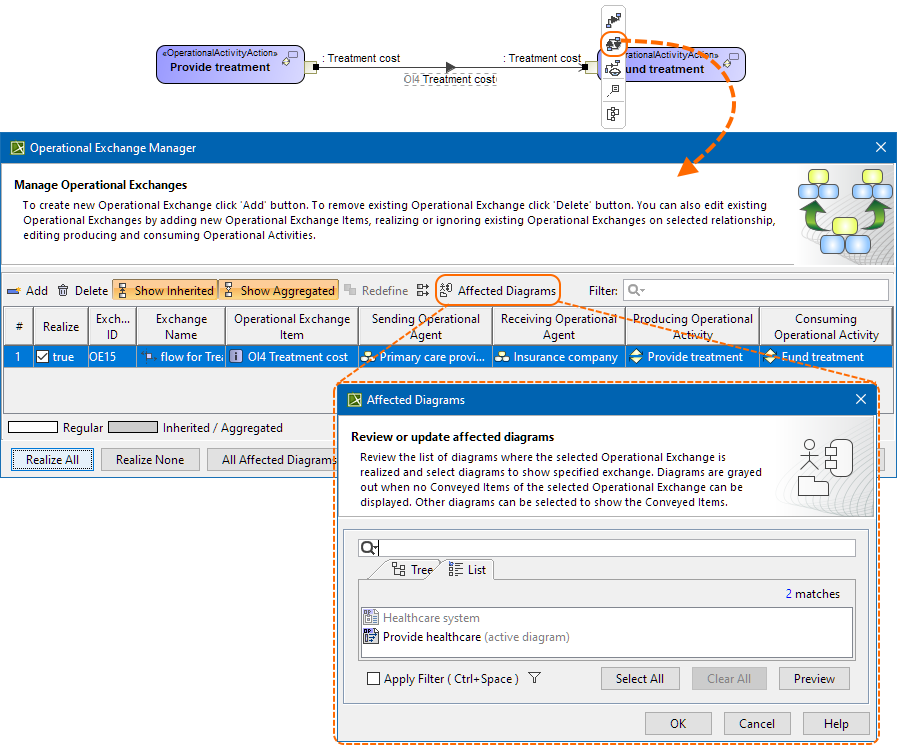Viewport: 897px width, 749px height.
Task: Click the Preview button
Action: [x=814, y=678]
